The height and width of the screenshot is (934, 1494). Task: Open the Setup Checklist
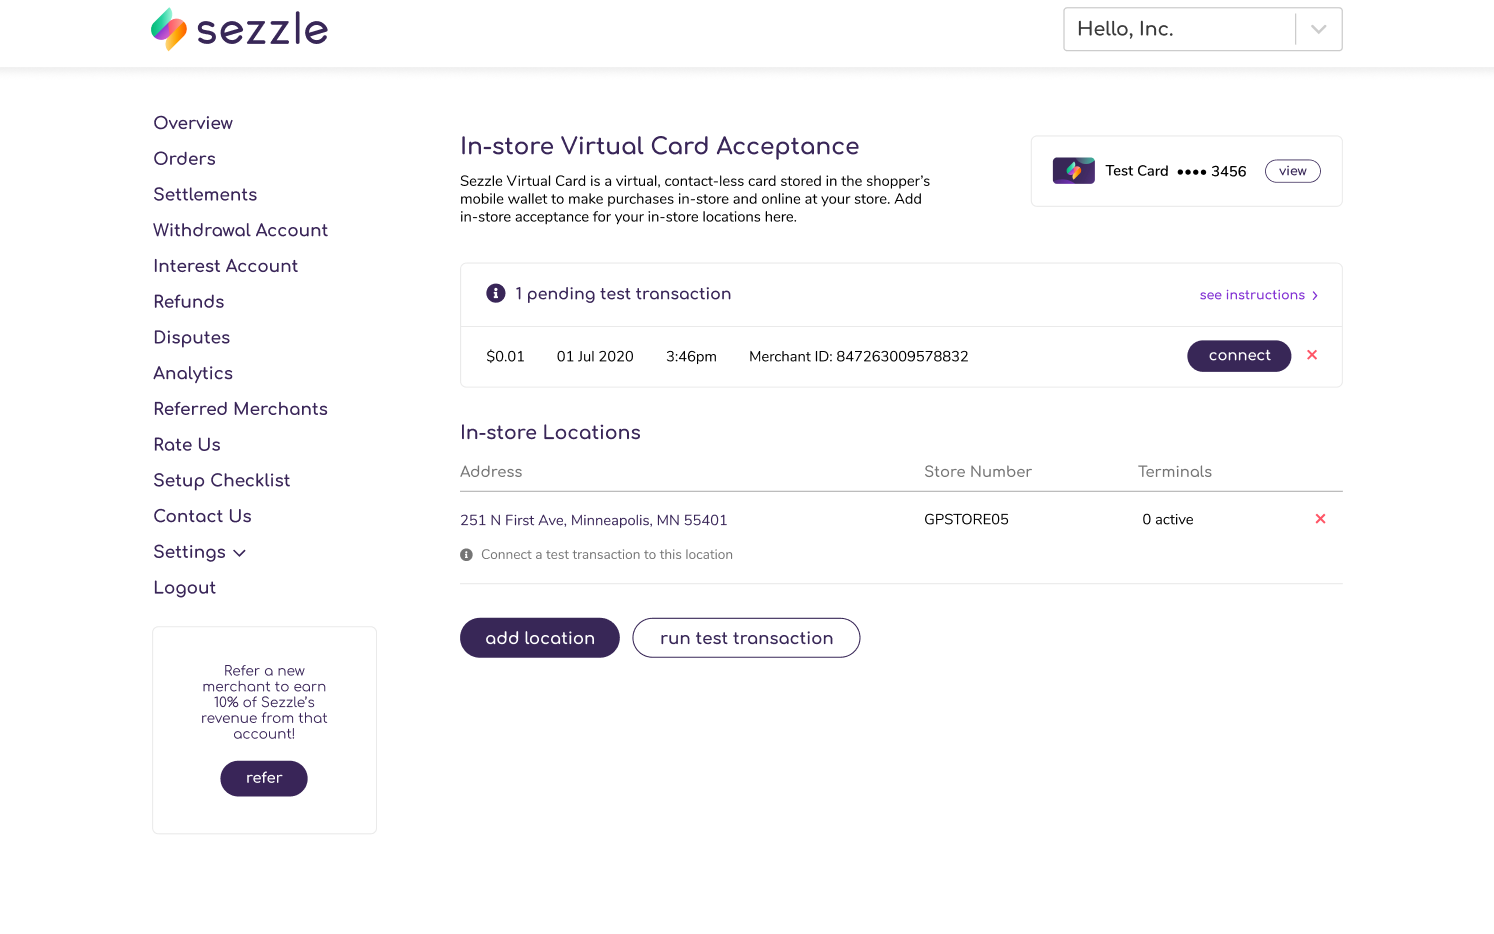click(x=221, y=481)
